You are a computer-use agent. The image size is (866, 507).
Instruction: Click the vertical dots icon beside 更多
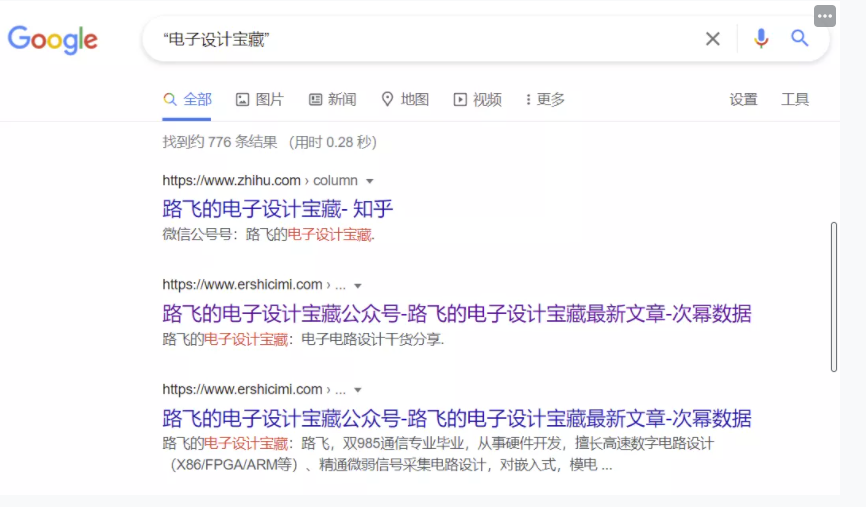click(529, 99)
